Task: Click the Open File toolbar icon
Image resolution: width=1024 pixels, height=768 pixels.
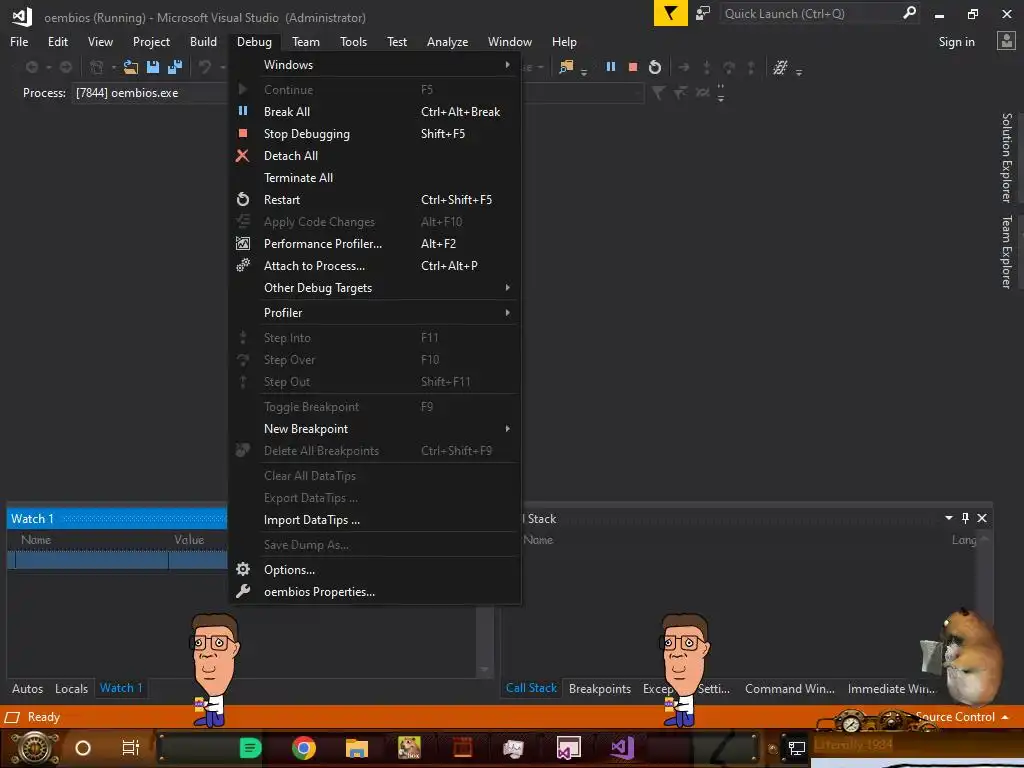Action: [x=131, y=67]
